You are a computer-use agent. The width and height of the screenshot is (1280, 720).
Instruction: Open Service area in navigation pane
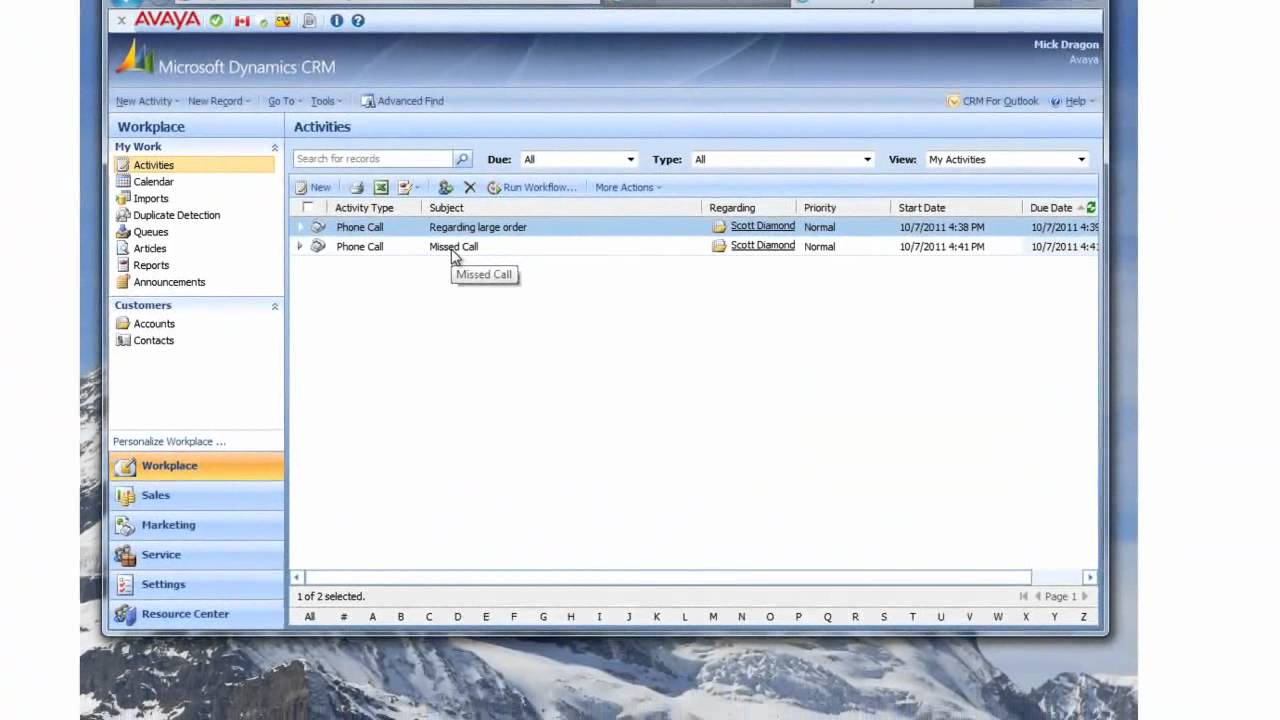point(197,554)
